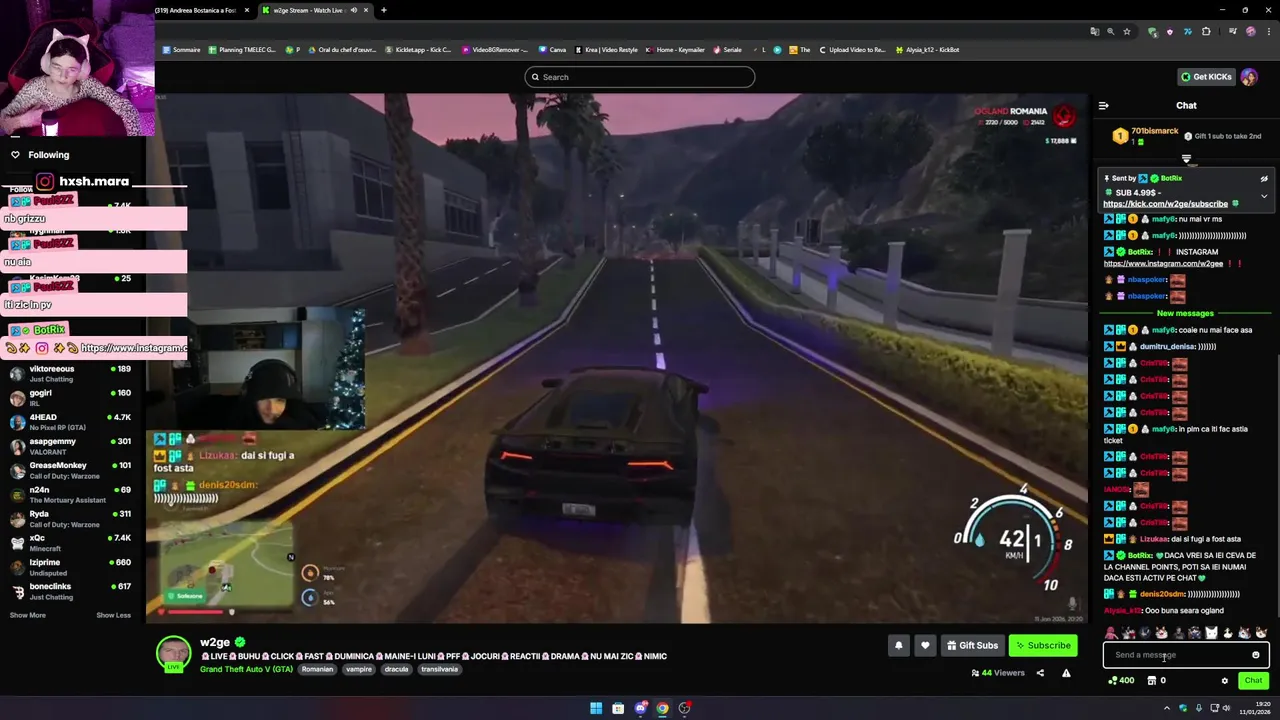Expand list with Show More
1280x720 pixels.
pyautogui.click(x=28, y=615)
